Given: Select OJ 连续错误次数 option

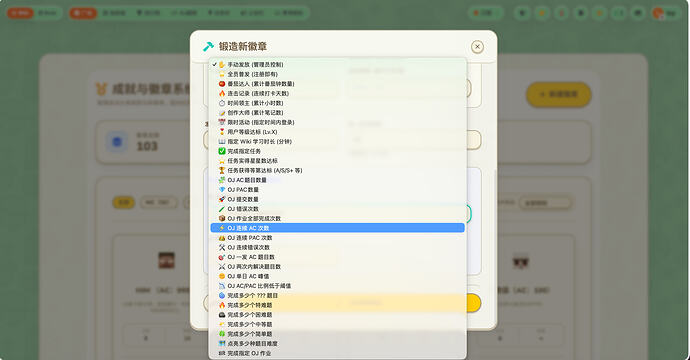Looking at the screenshot, I should pyautogui.click(x=338, y=247).
